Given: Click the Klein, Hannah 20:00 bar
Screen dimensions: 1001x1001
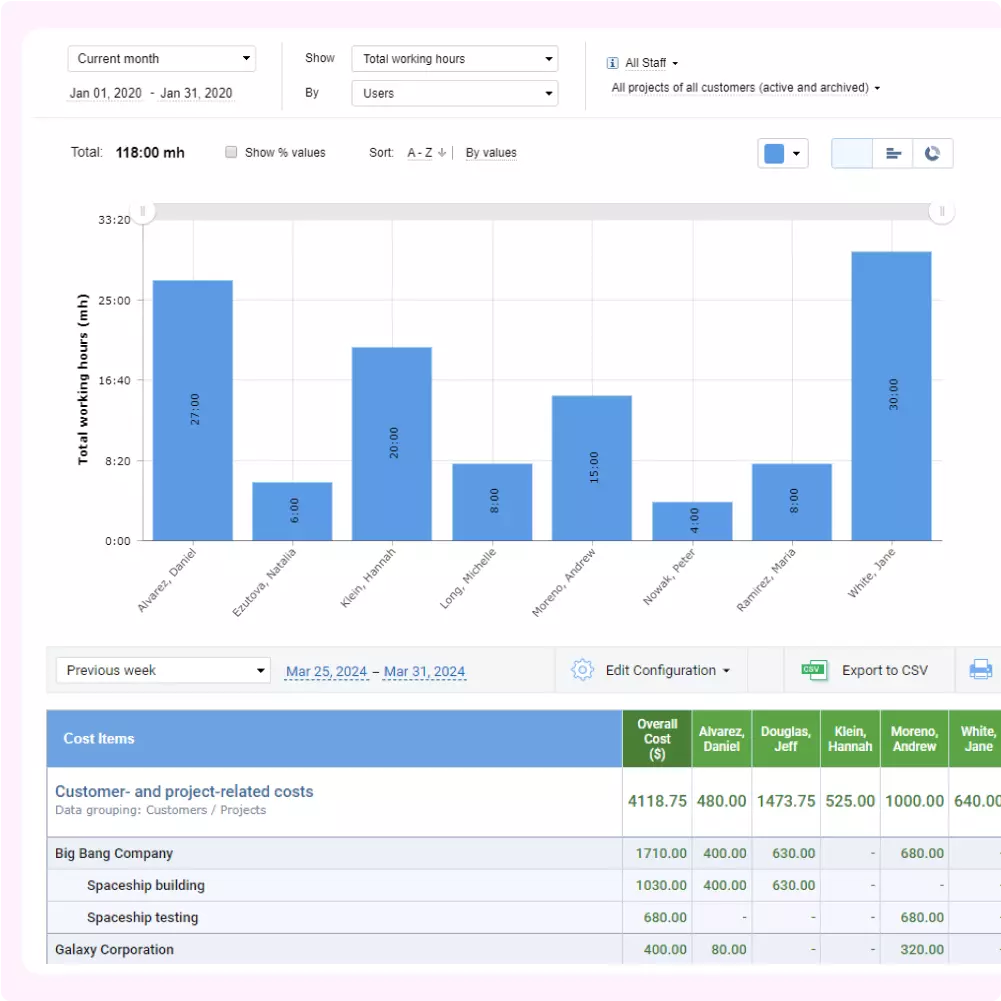Looking at the screenshot, I should (392, 444).
